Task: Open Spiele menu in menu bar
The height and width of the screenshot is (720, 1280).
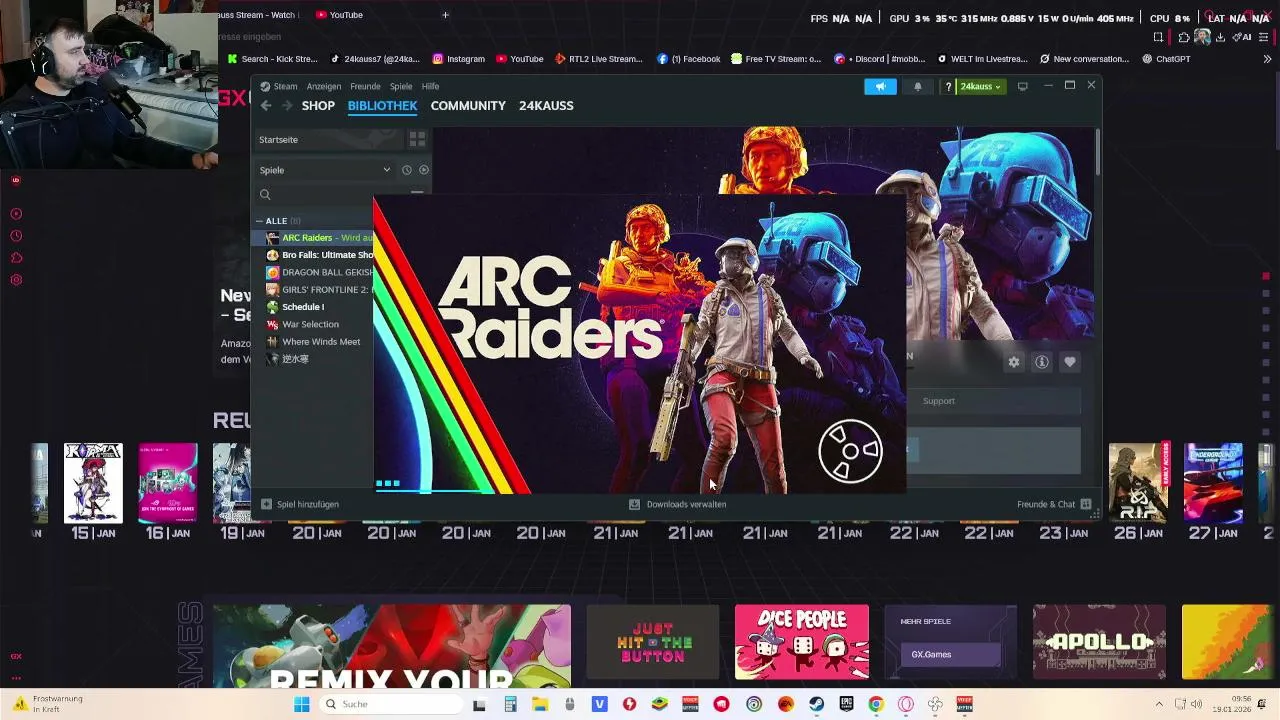Action: tap(401, 86)
